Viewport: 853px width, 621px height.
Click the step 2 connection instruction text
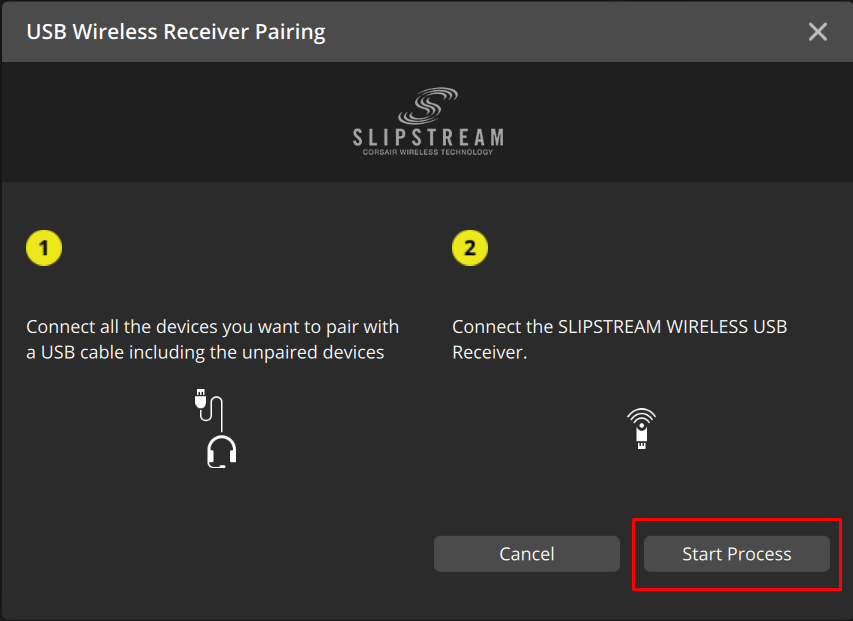pos(619,339)
